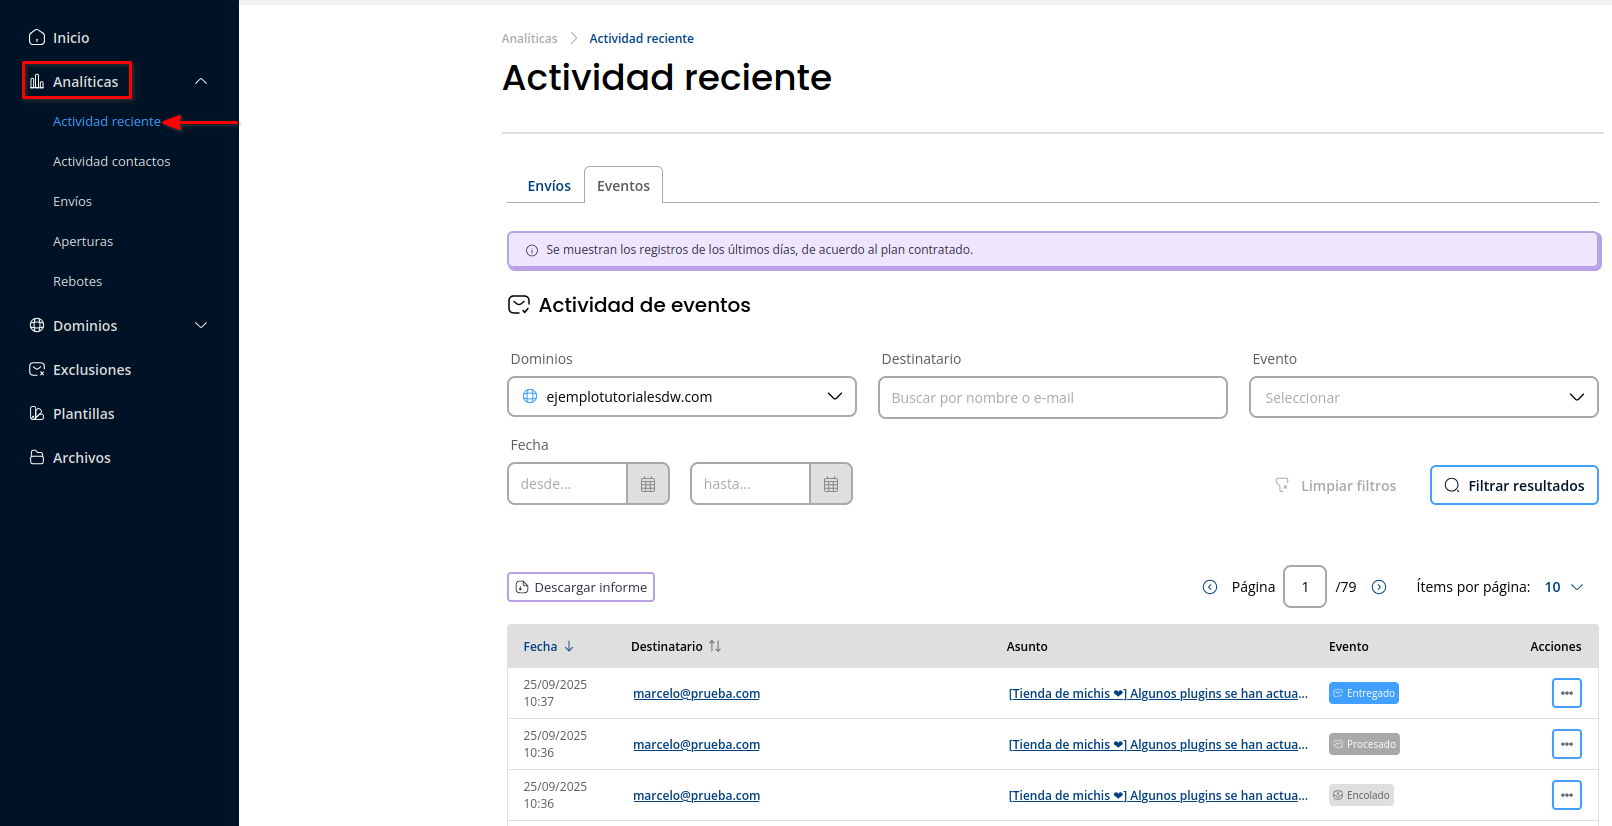Click the Inicio home icon in sidebar
The image size is (1612, 826).
point(37,38)
